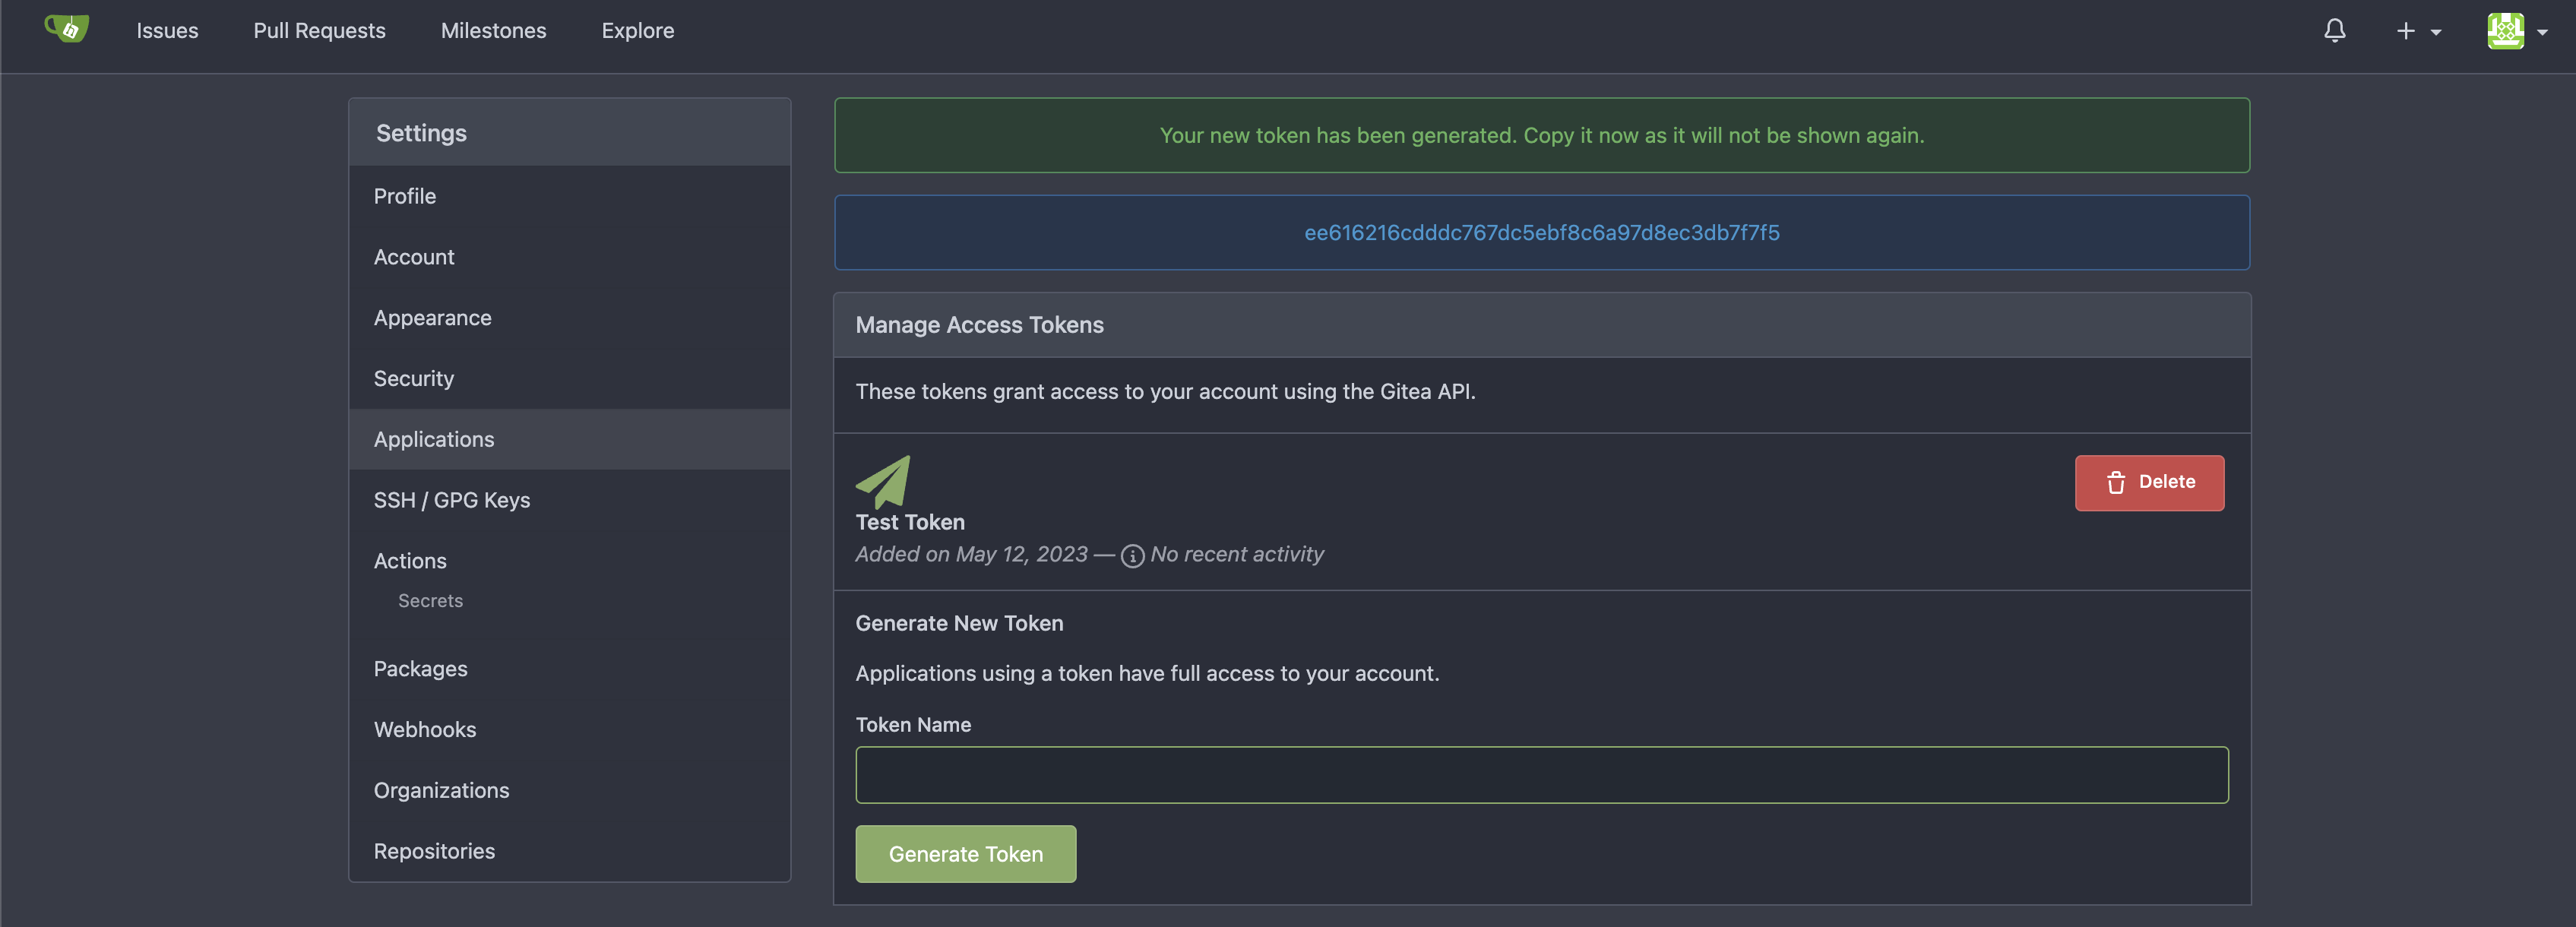Open Issues from the top navigation
The height and width of the screenshot is (927, 2576).
167,30
